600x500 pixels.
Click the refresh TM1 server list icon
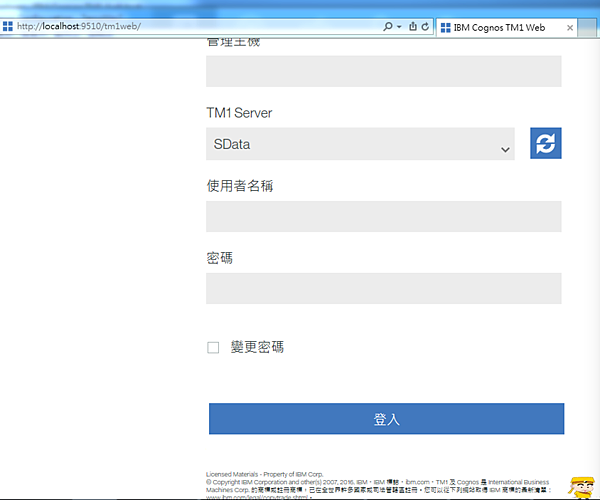point(546,143)
